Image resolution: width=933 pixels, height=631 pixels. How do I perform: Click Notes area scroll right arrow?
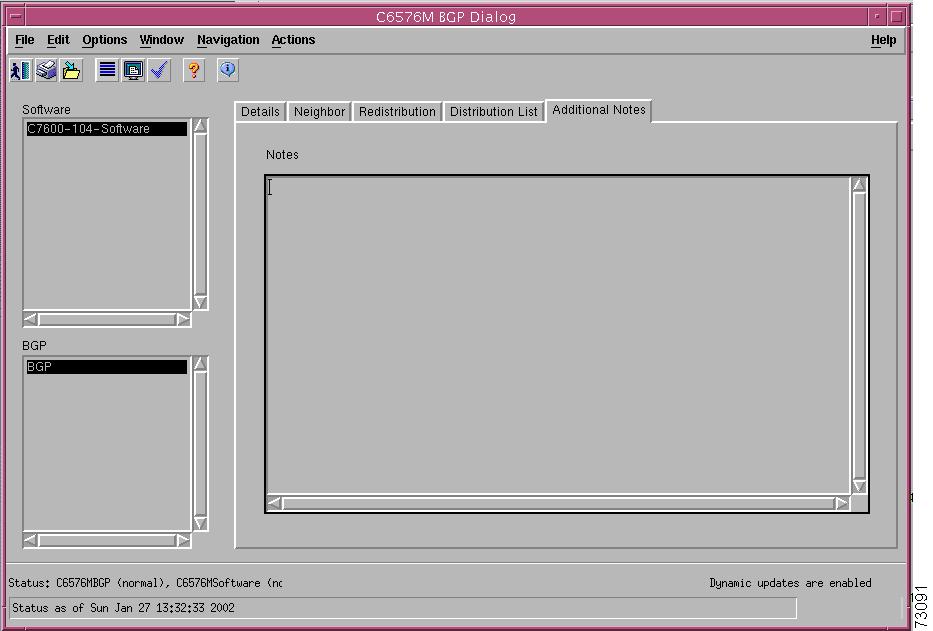click(x=841, y=503)
